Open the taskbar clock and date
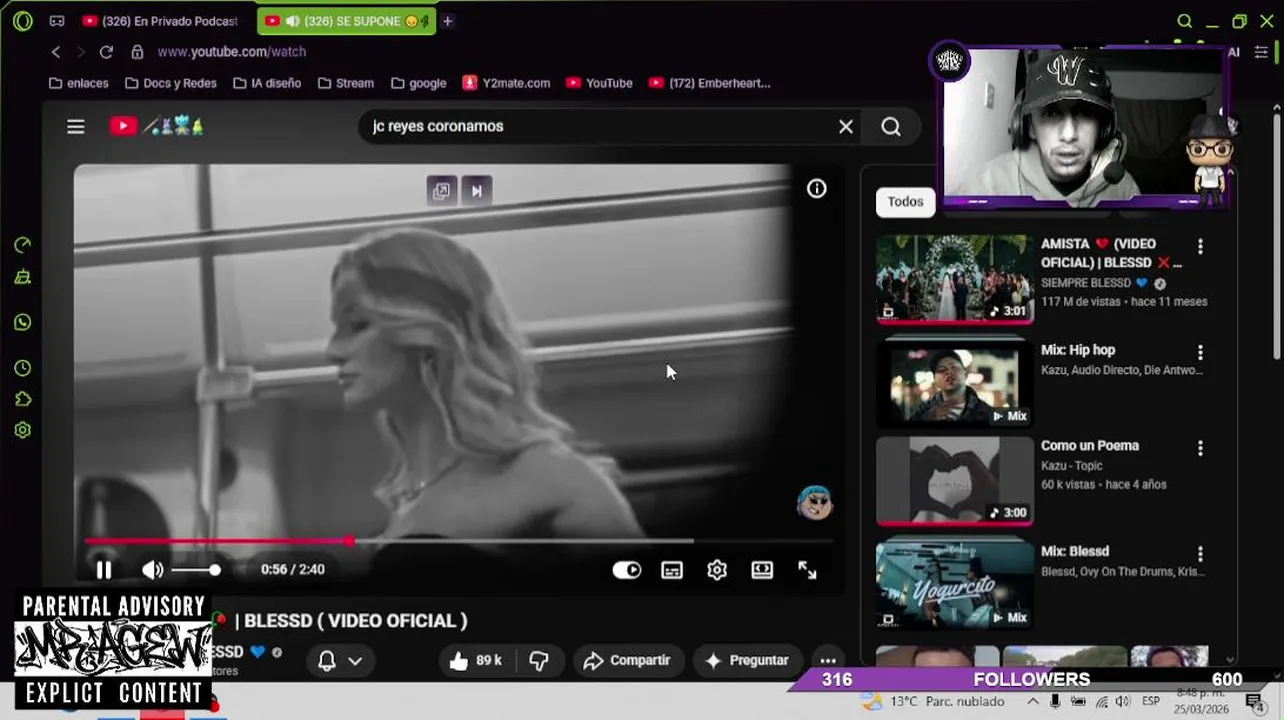The height and width of the screenshot is (720, 1284). [x=1199, y=701]
